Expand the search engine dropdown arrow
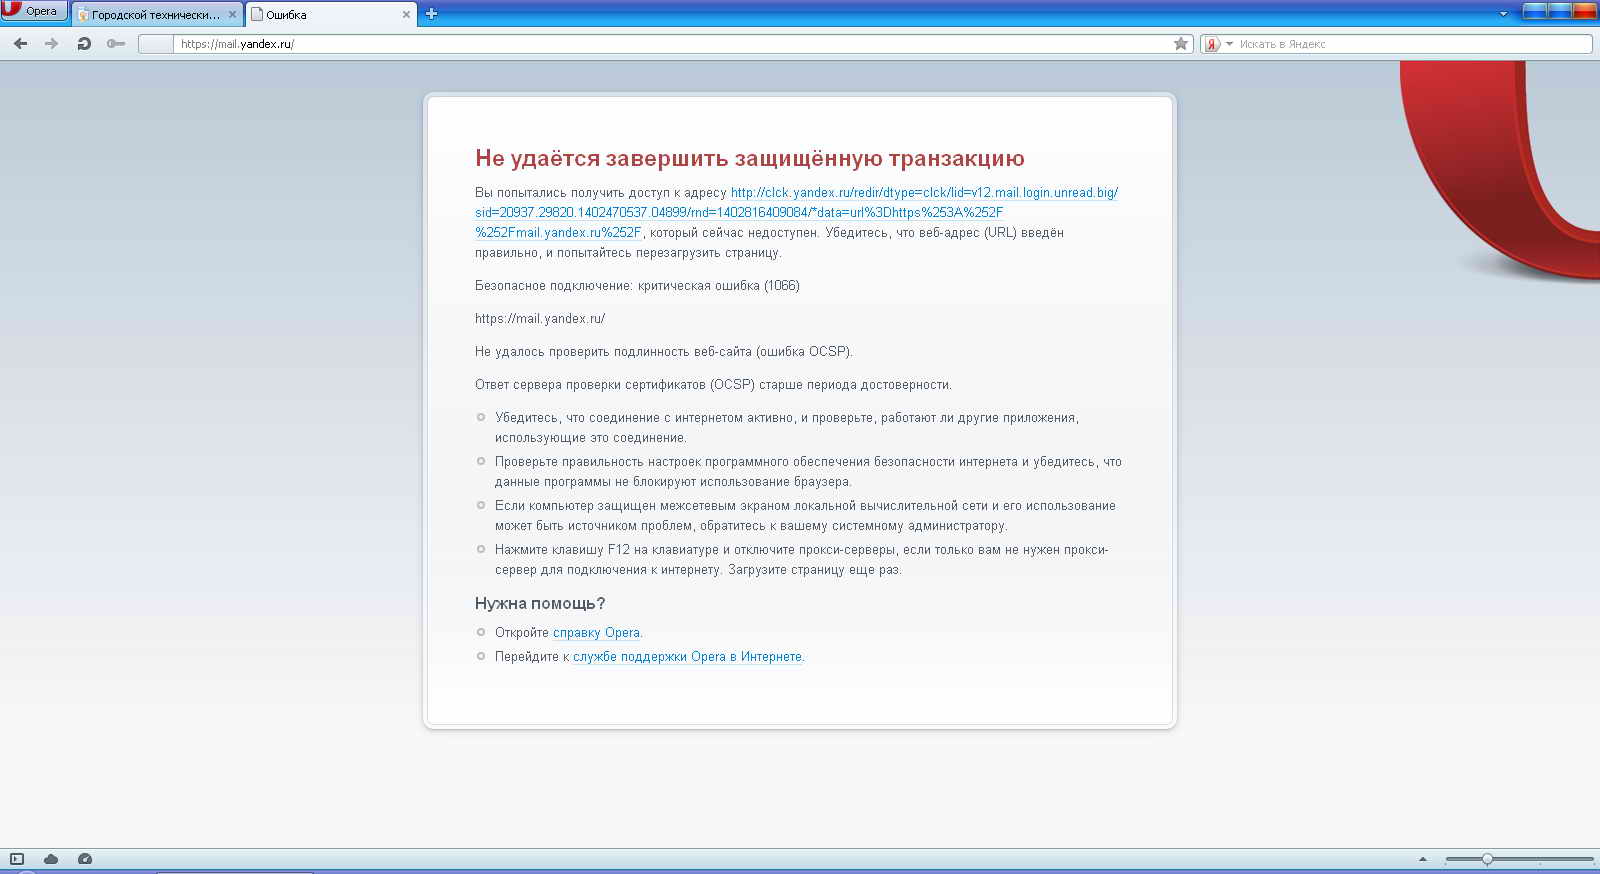This screenshot has width=1600, height=874. tap(1229, 44)
